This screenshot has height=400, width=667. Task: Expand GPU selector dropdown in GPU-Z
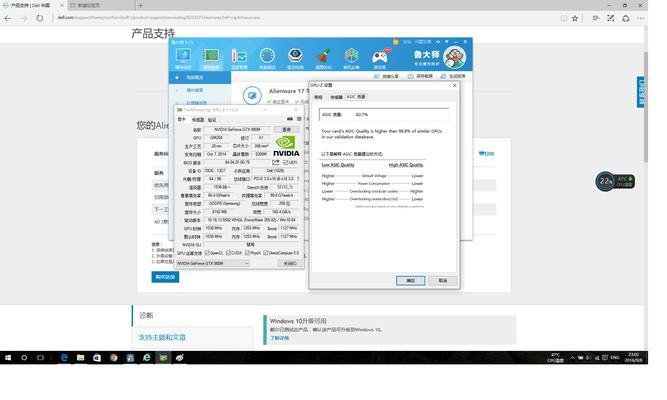[x=246, y=263]
